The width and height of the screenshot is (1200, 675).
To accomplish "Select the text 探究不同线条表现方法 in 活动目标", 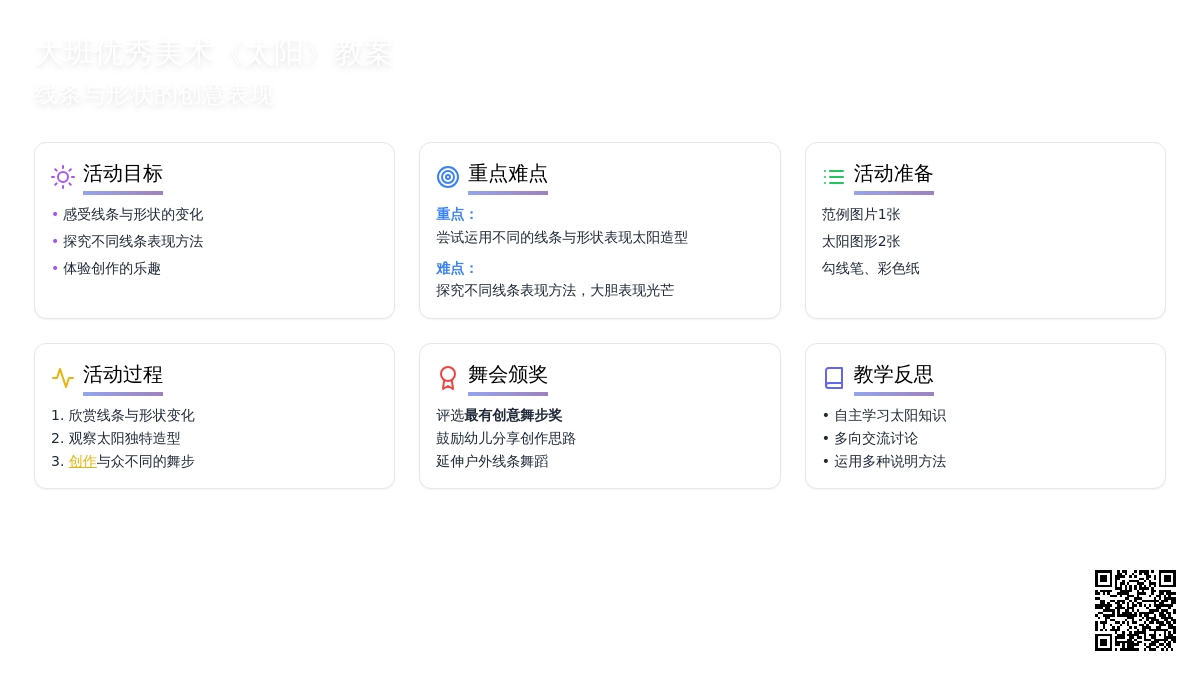I will [x=133, y=241].
